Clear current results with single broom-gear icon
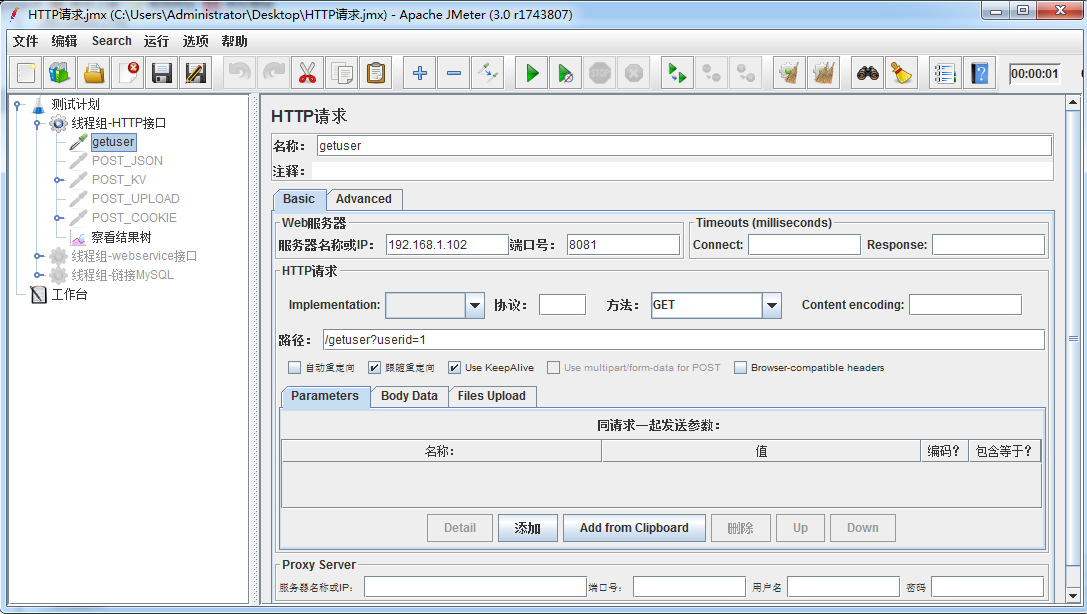The width and height of the screenshot is (1087, 614). pos(789,73)
